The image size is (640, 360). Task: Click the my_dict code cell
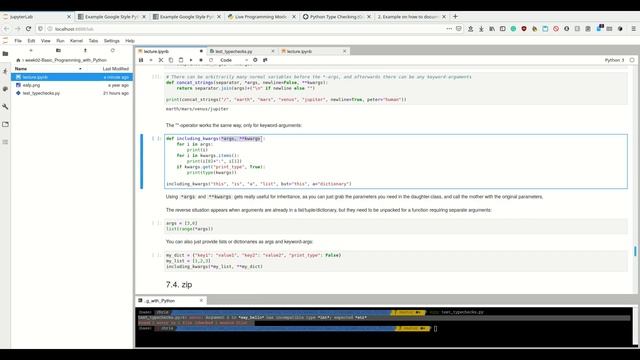click(396, 261)
